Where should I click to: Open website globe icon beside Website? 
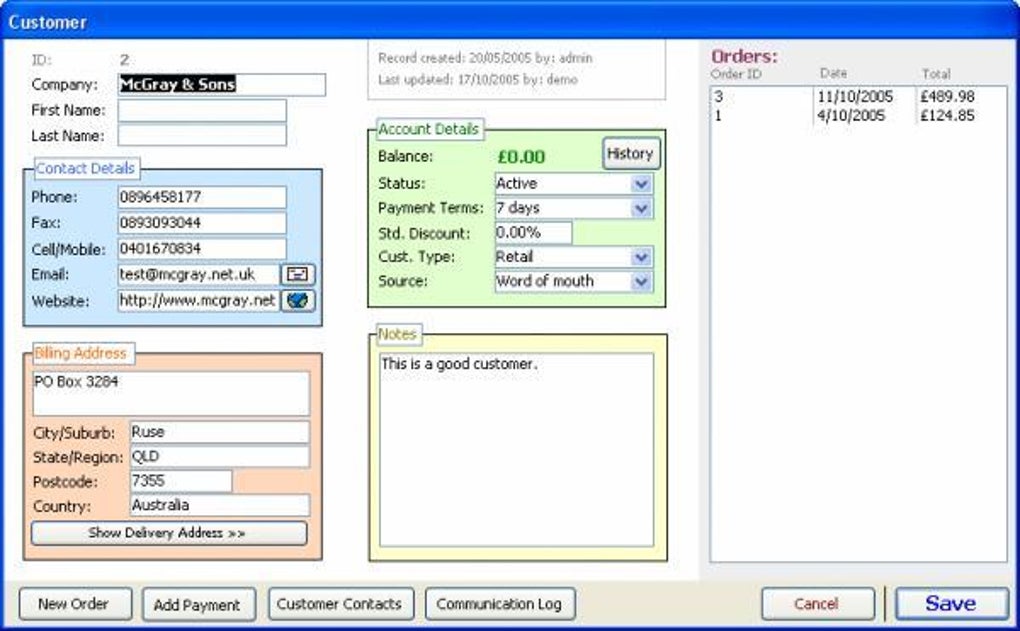tap(298, 301)
